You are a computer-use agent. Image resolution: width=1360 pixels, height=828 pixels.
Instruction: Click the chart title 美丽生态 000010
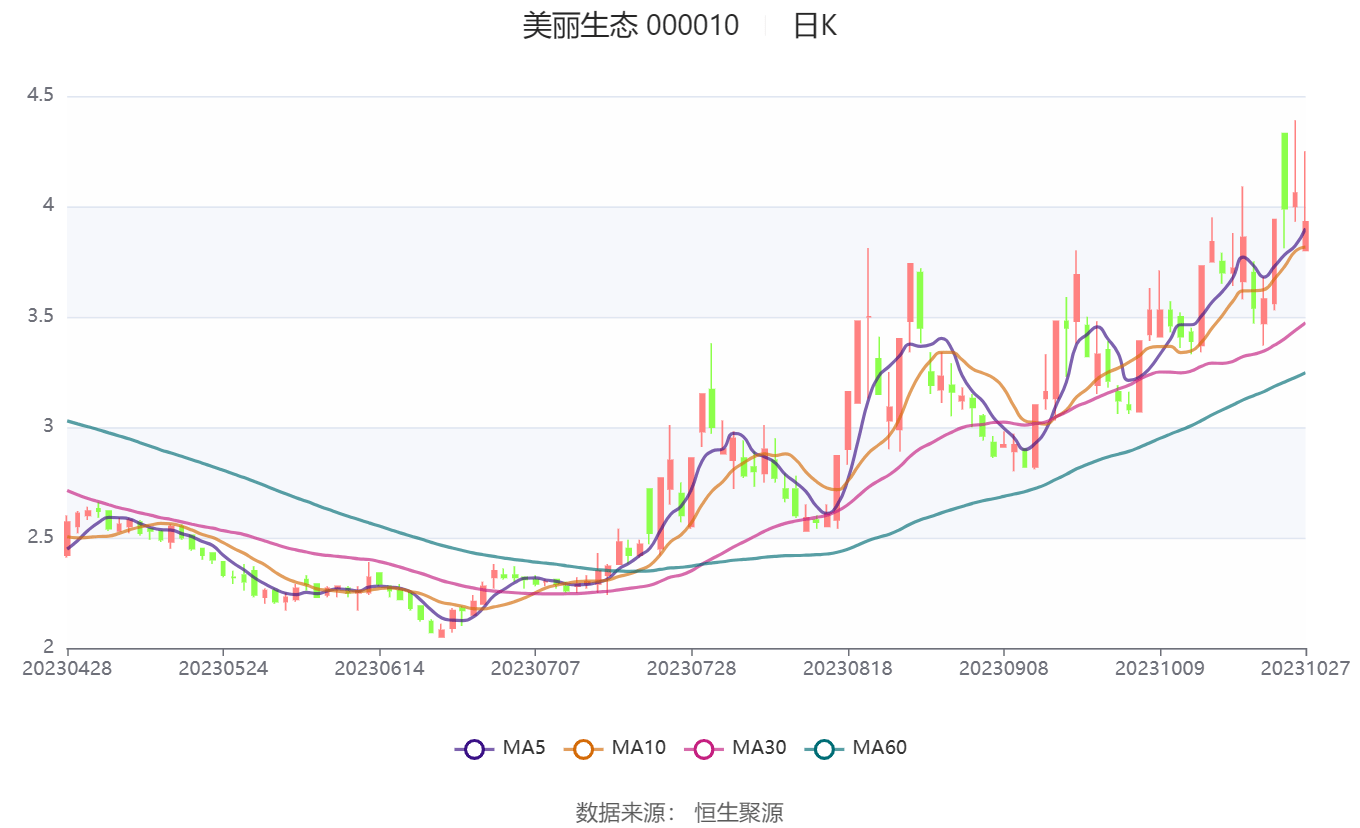point(630,26)
